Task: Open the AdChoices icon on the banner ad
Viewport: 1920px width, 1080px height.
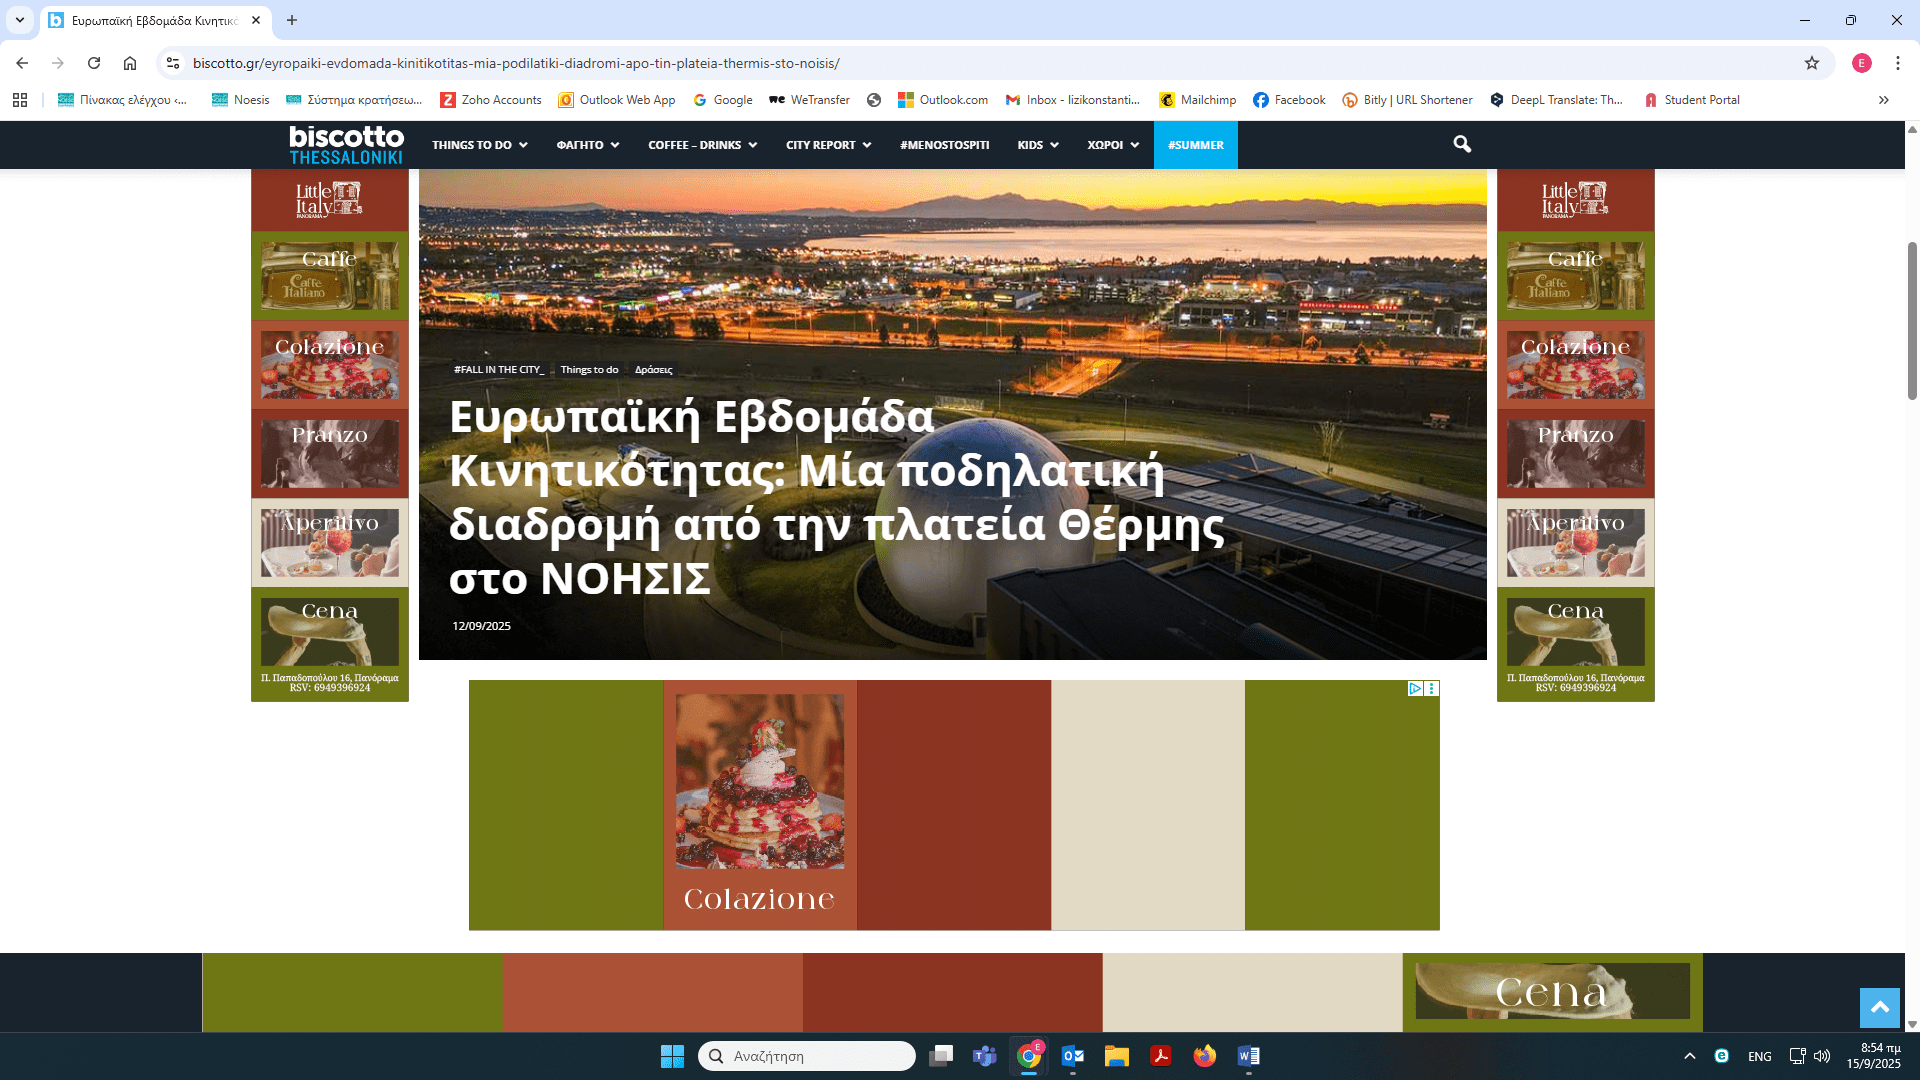Action: click(1415, 689)
